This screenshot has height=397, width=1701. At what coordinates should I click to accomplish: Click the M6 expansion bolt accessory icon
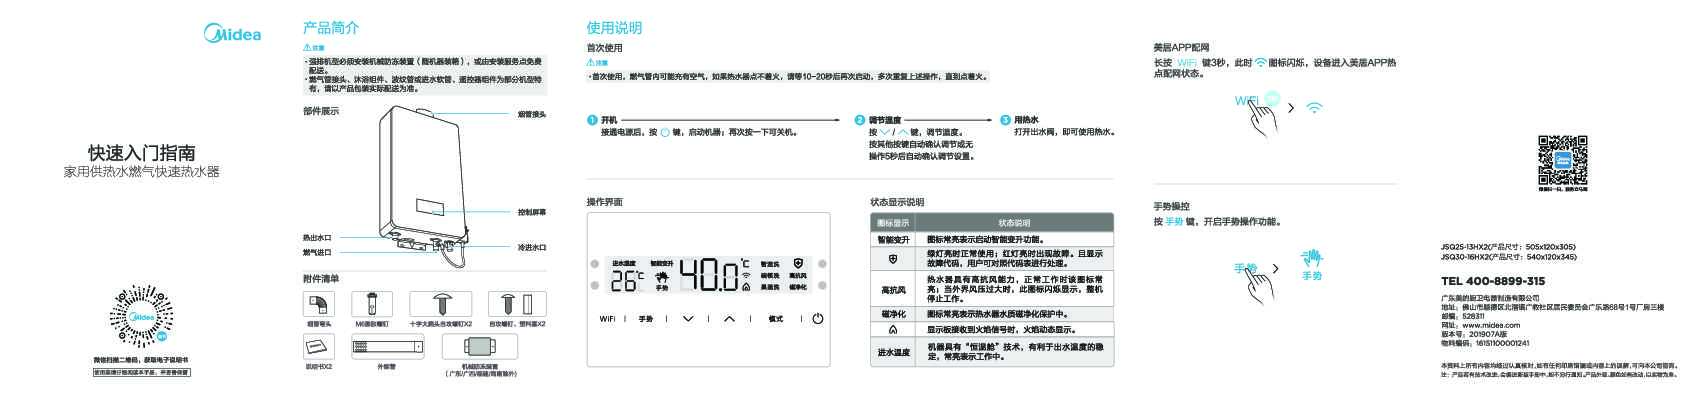pos(372,303)
